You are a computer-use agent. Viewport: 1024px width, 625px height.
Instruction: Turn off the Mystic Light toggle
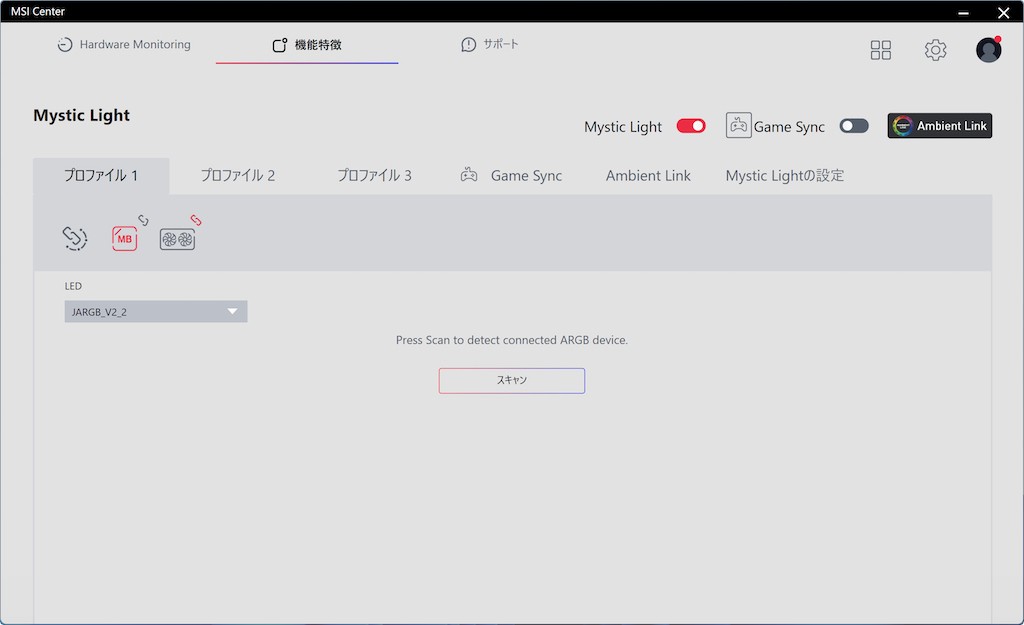click(691, 126)
